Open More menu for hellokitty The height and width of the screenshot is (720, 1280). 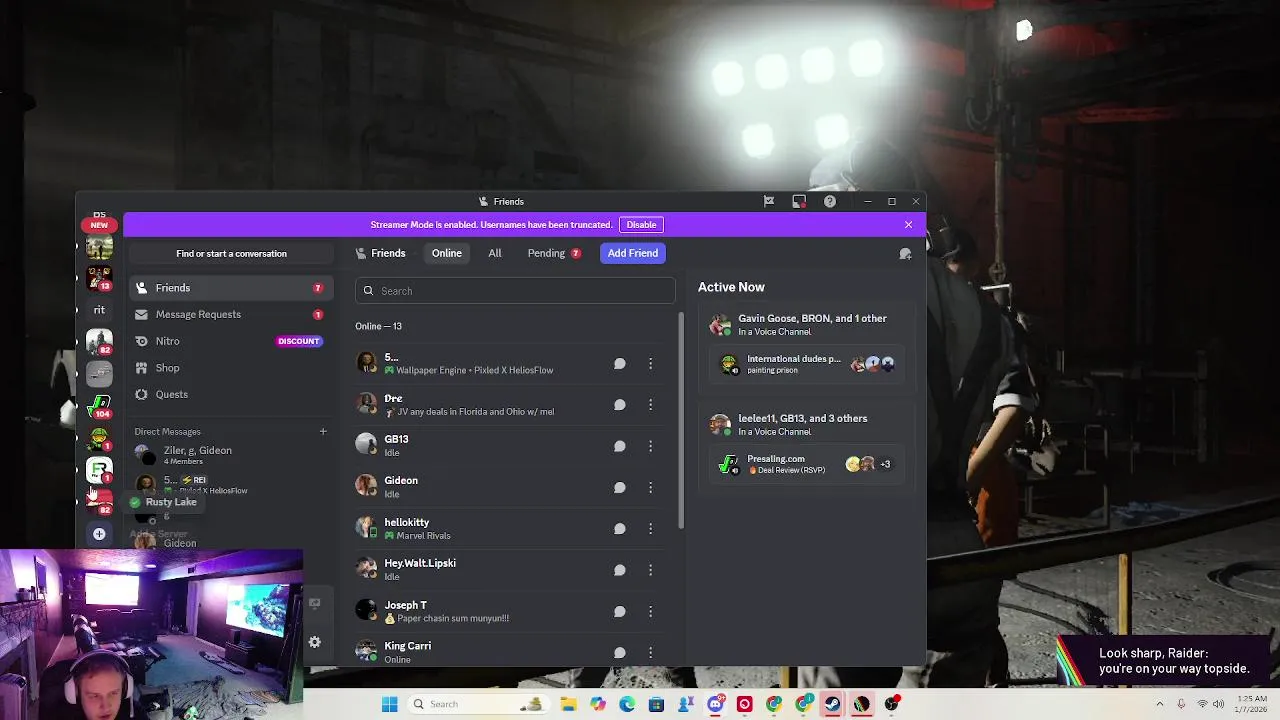pos(650,529)
